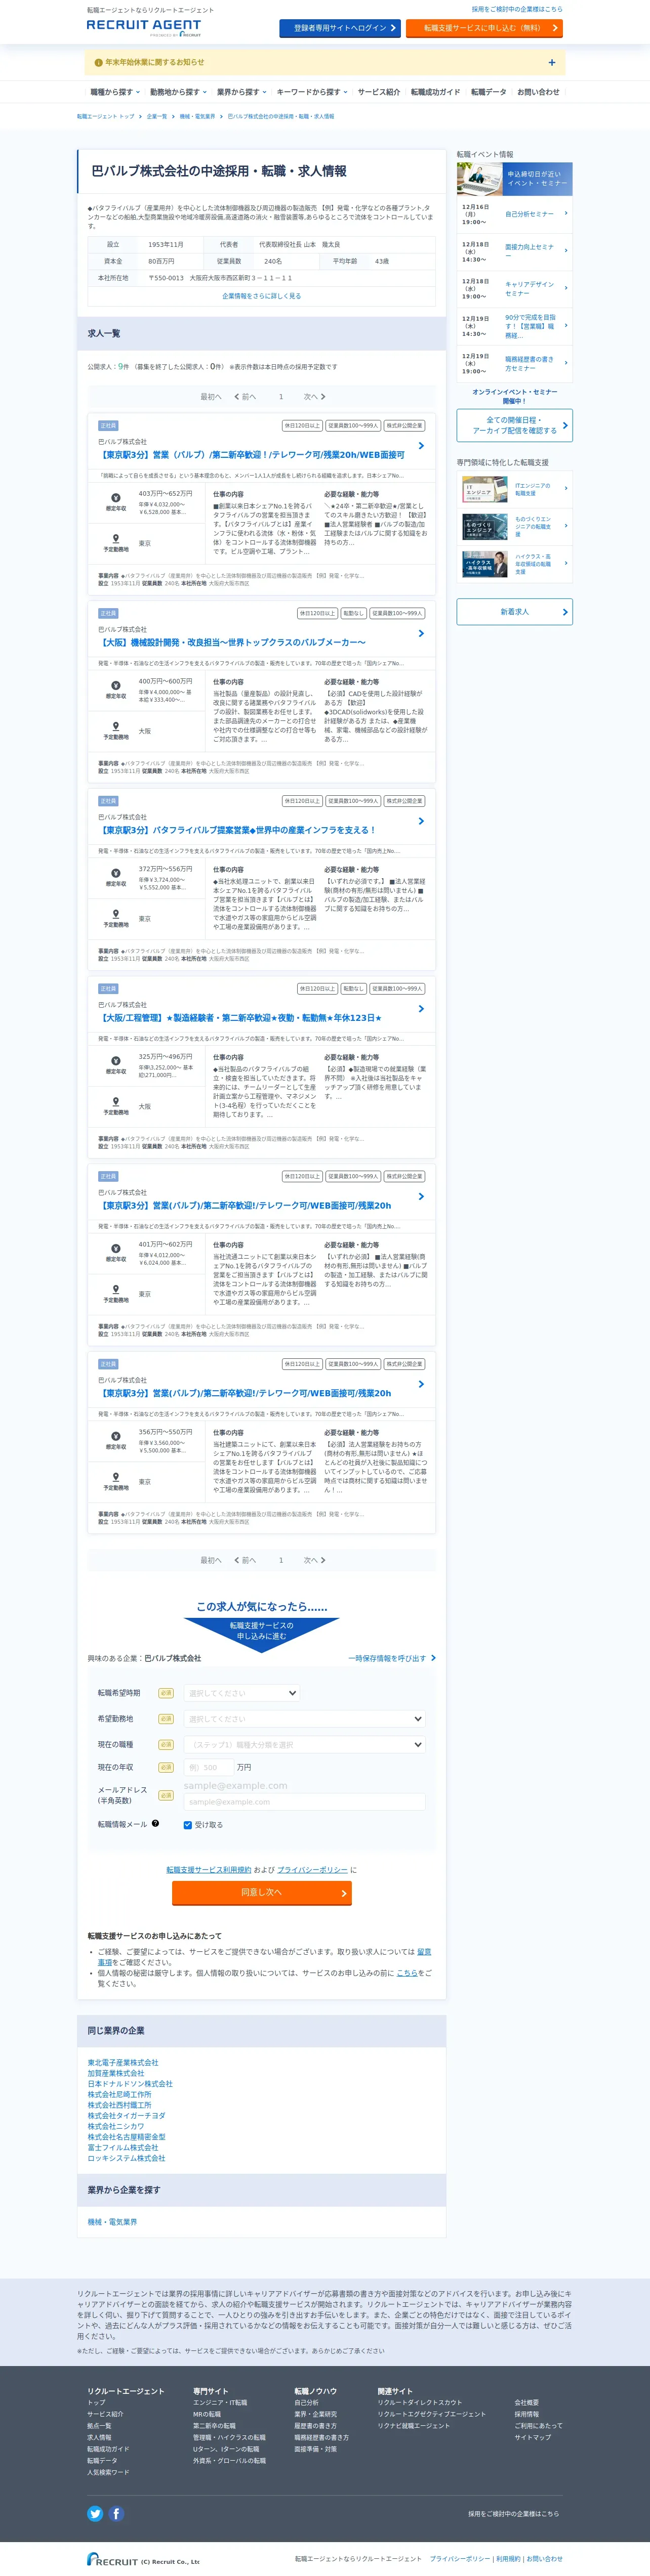Click arrow next to 一時保存情報を呼び出す
This screenshot has width=650, height=2576.
coord(433,1658)
